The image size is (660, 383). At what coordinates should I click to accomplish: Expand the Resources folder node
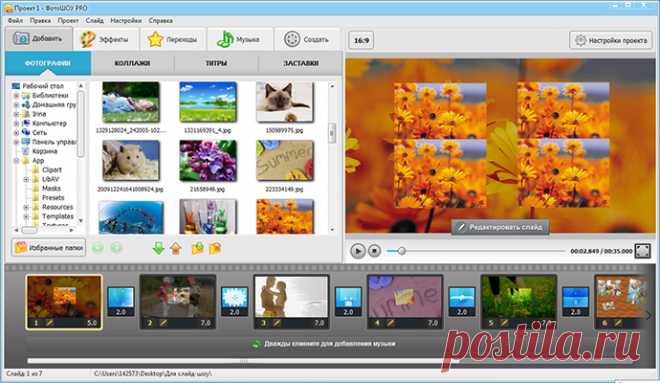pos(26,207)
